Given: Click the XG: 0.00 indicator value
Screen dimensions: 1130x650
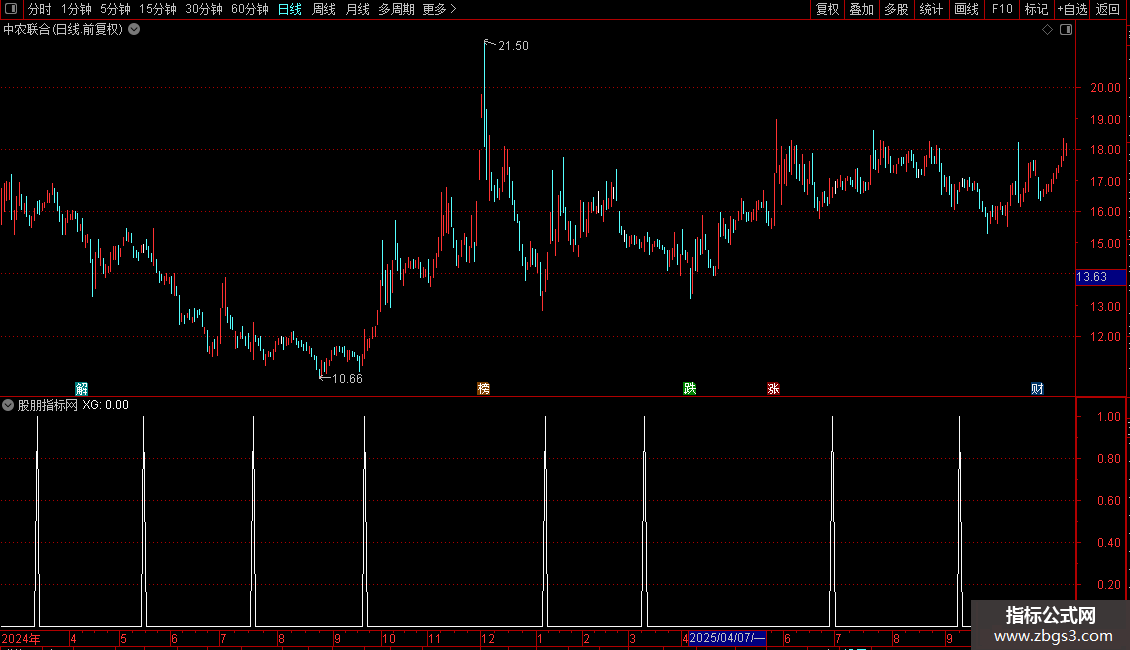Looking at the screenshot, I should (105, 405).
